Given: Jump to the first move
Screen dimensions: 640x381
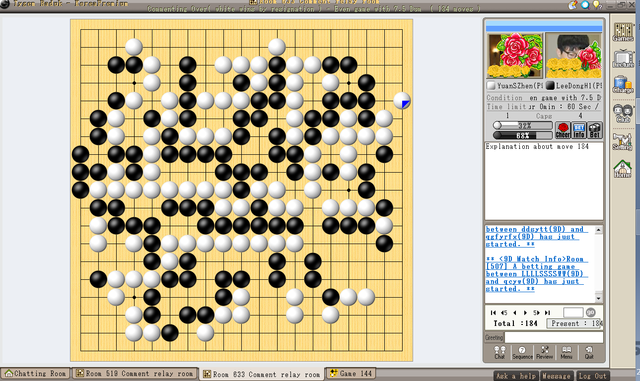Looking at the screenshot, I should [493, 313].
